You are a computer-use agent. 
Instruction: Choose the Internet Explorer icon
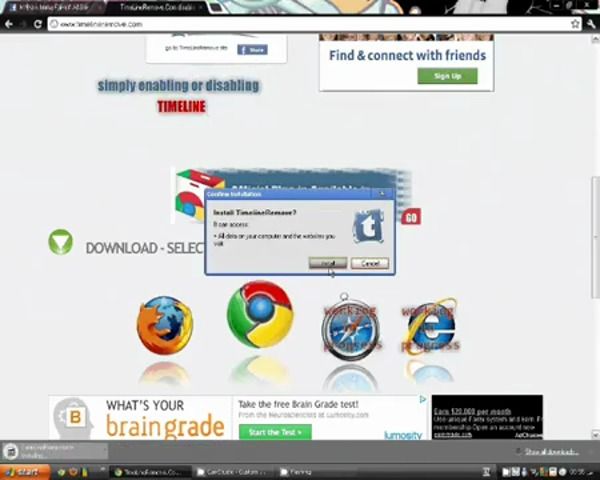click(430, 327)
